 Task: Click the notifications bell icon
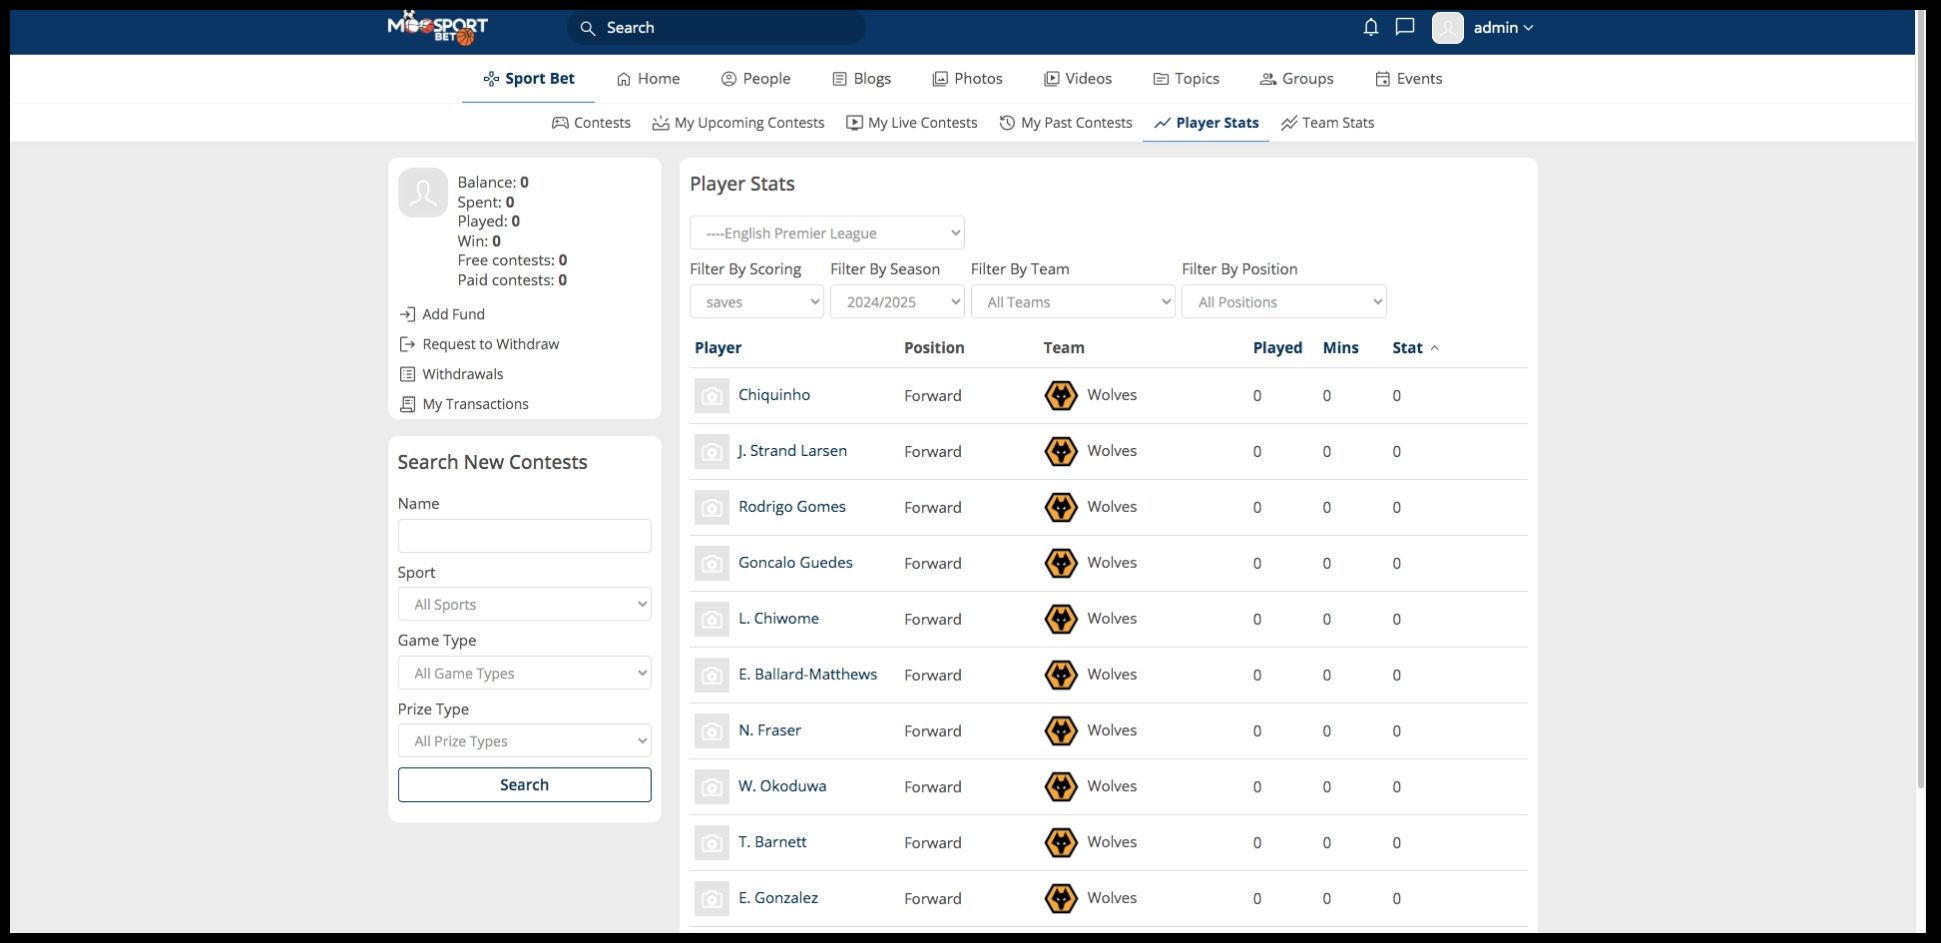(1370, 27)
